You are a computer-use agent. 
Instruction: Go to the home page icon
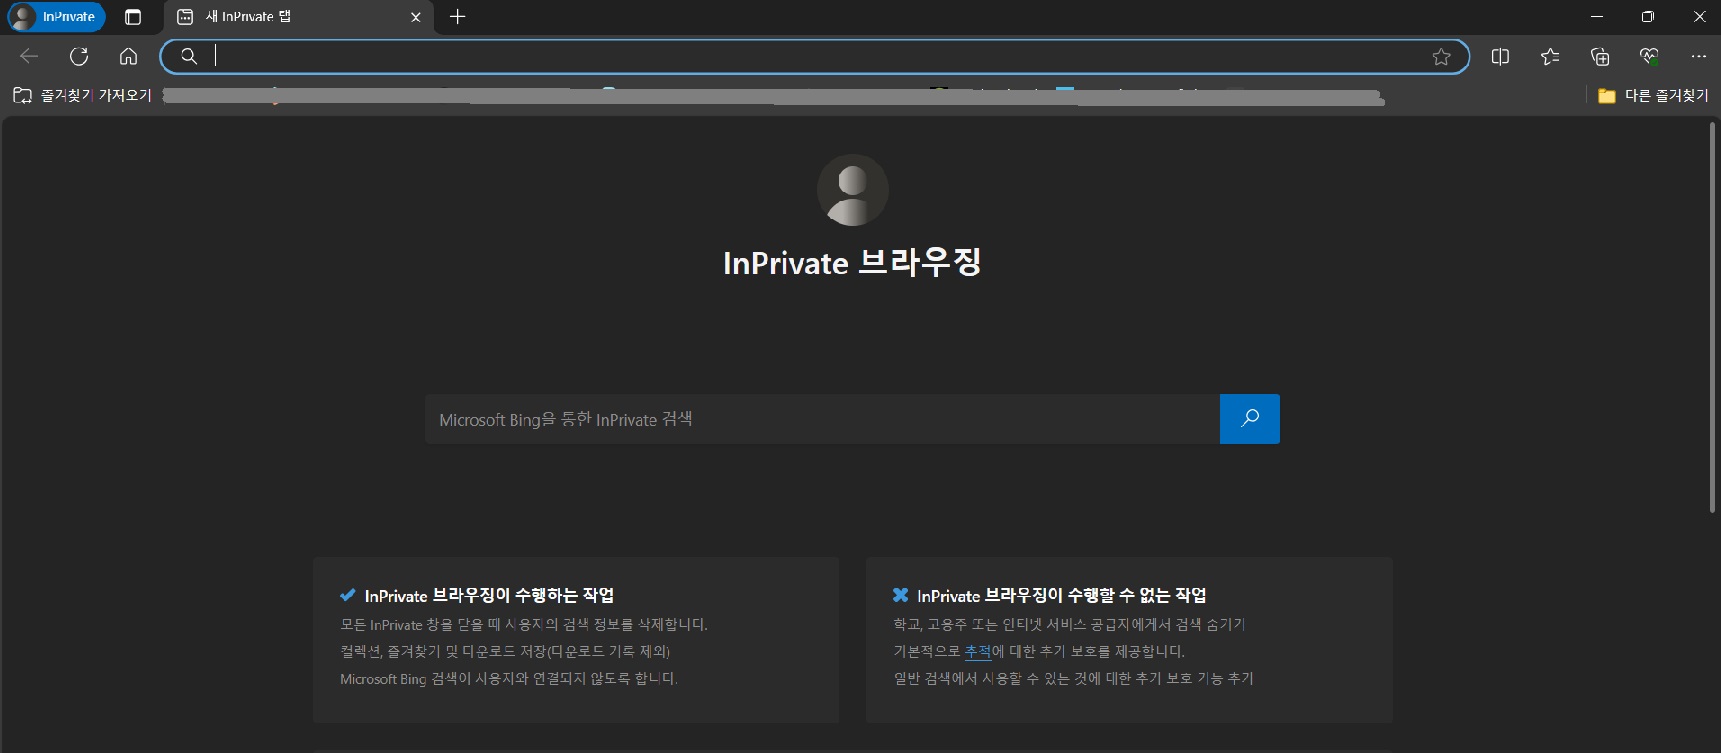(128, 56)
